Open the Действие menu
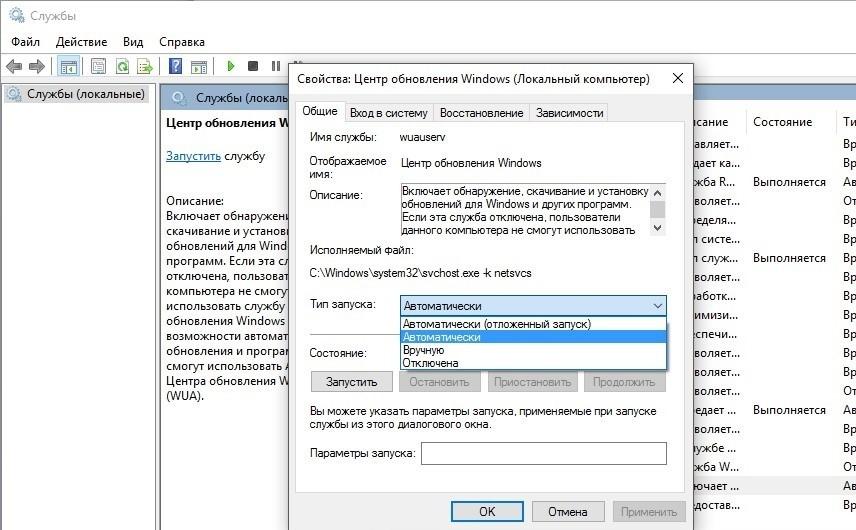The width and height of the screenshot is (856, 530). [x=81, y=42]
